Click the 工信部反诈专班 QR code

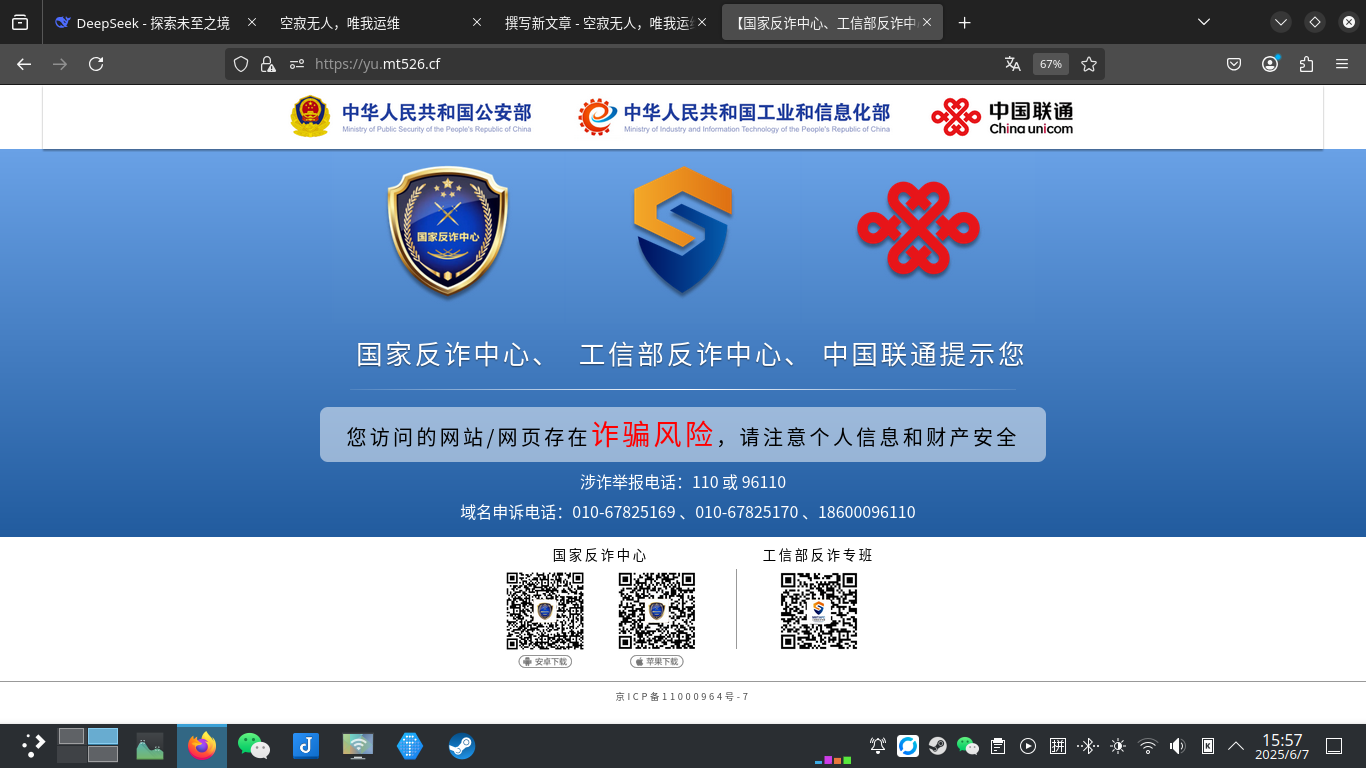tap(819, 611)
